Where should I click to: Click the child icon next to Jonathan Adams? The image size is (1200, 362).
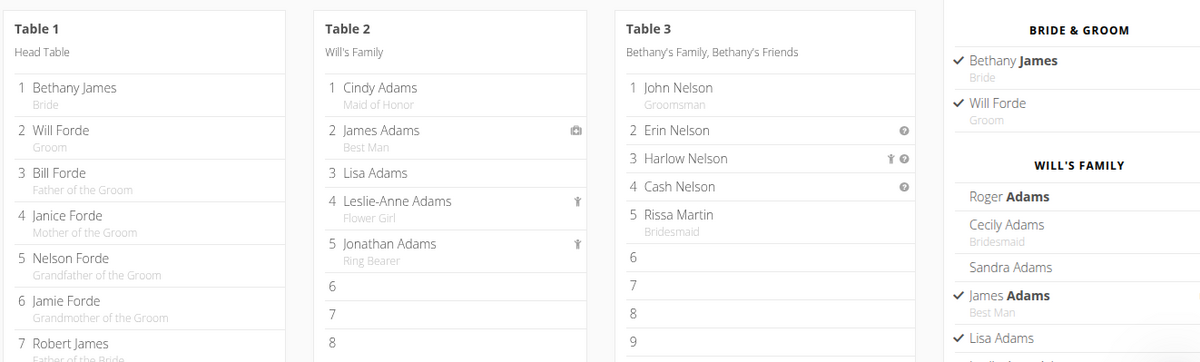(x=578, y=244)
